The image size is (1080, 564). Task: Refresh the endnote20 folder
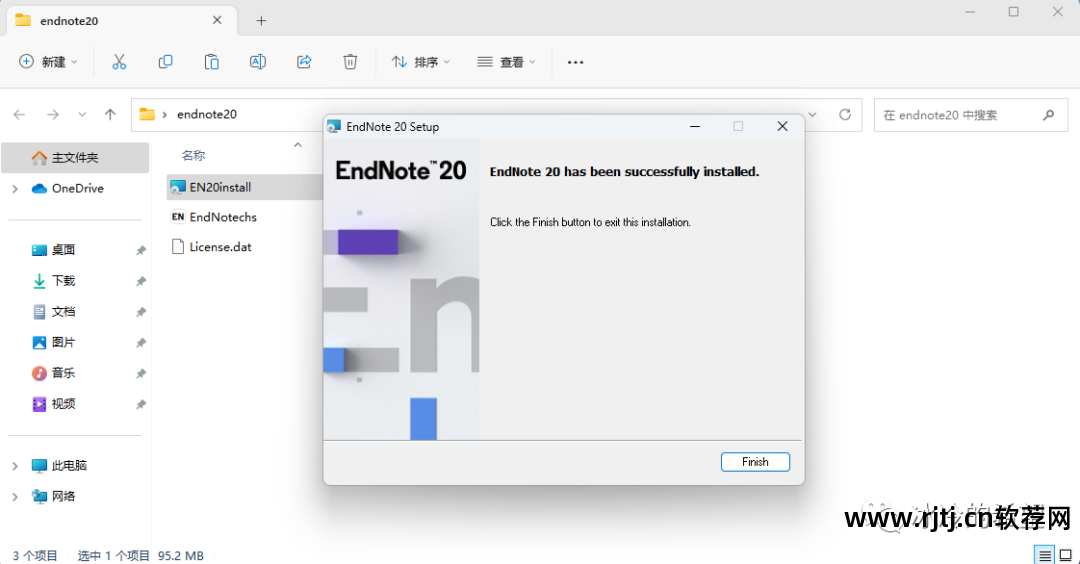(845, 114)
